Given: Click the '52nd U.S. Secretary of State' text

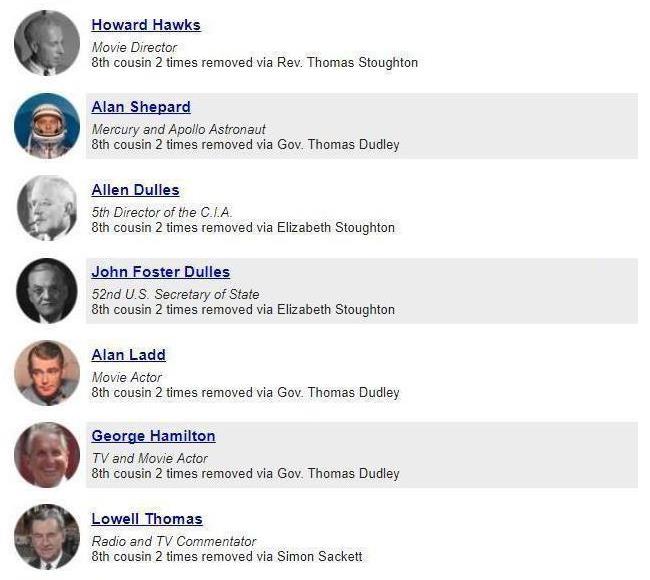Looking at the screenshot, I should pyautogui.click(x=175, y=294).
